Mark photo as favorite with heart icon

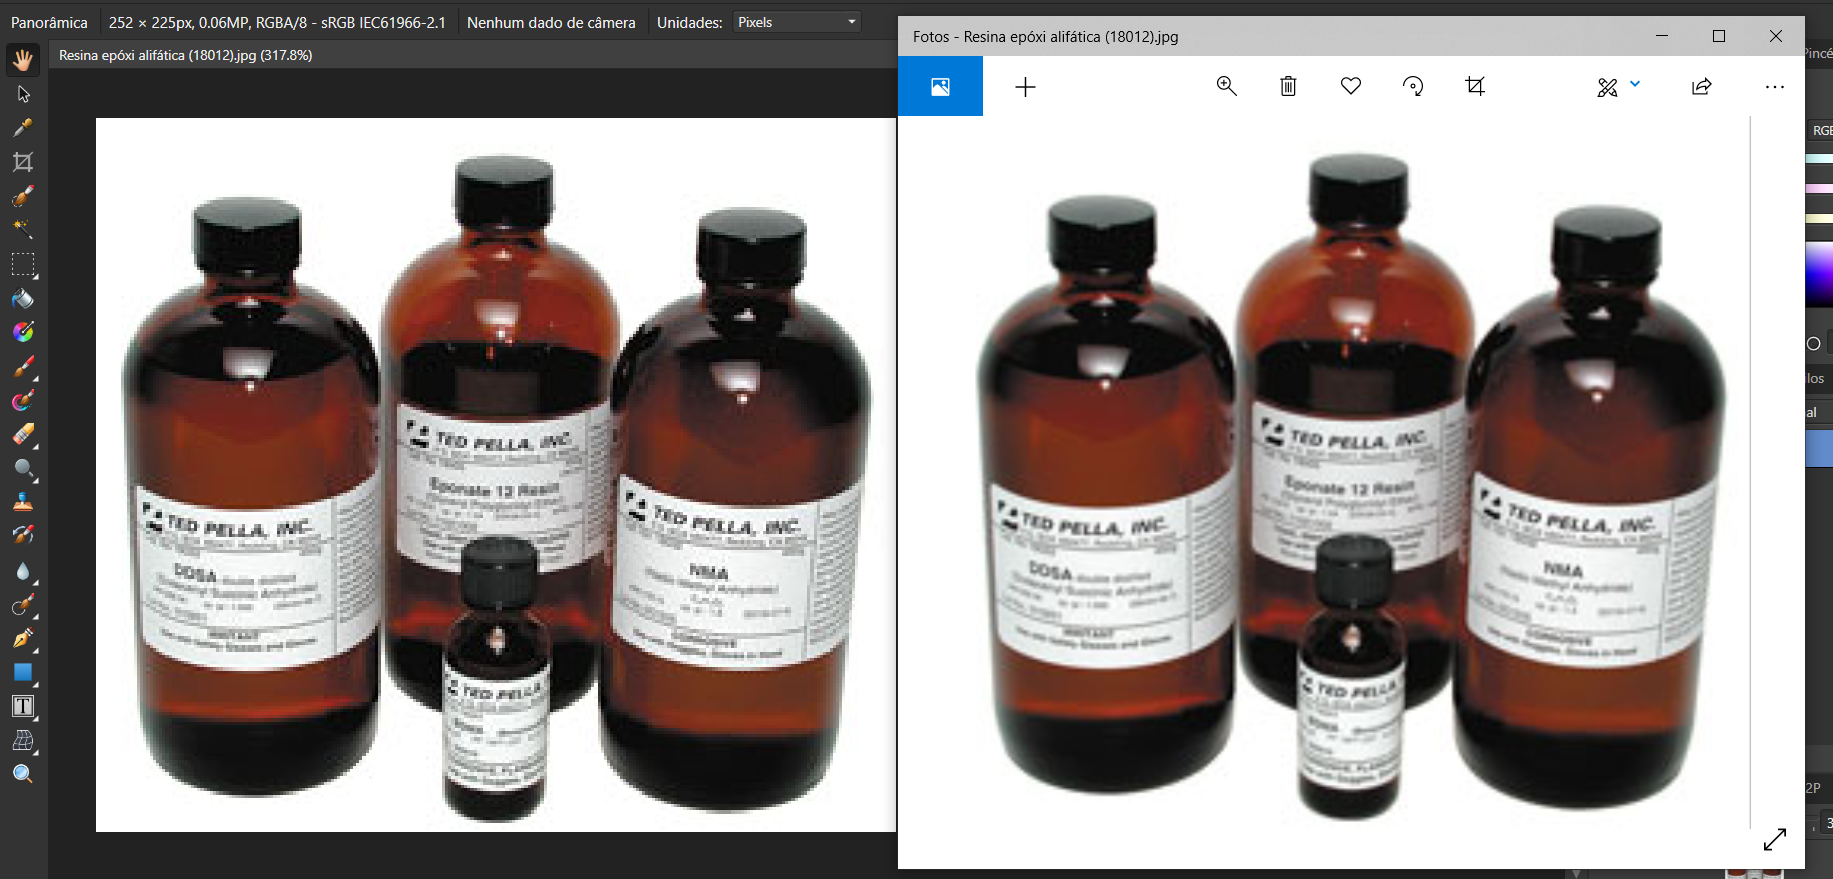click(1351, 87)
